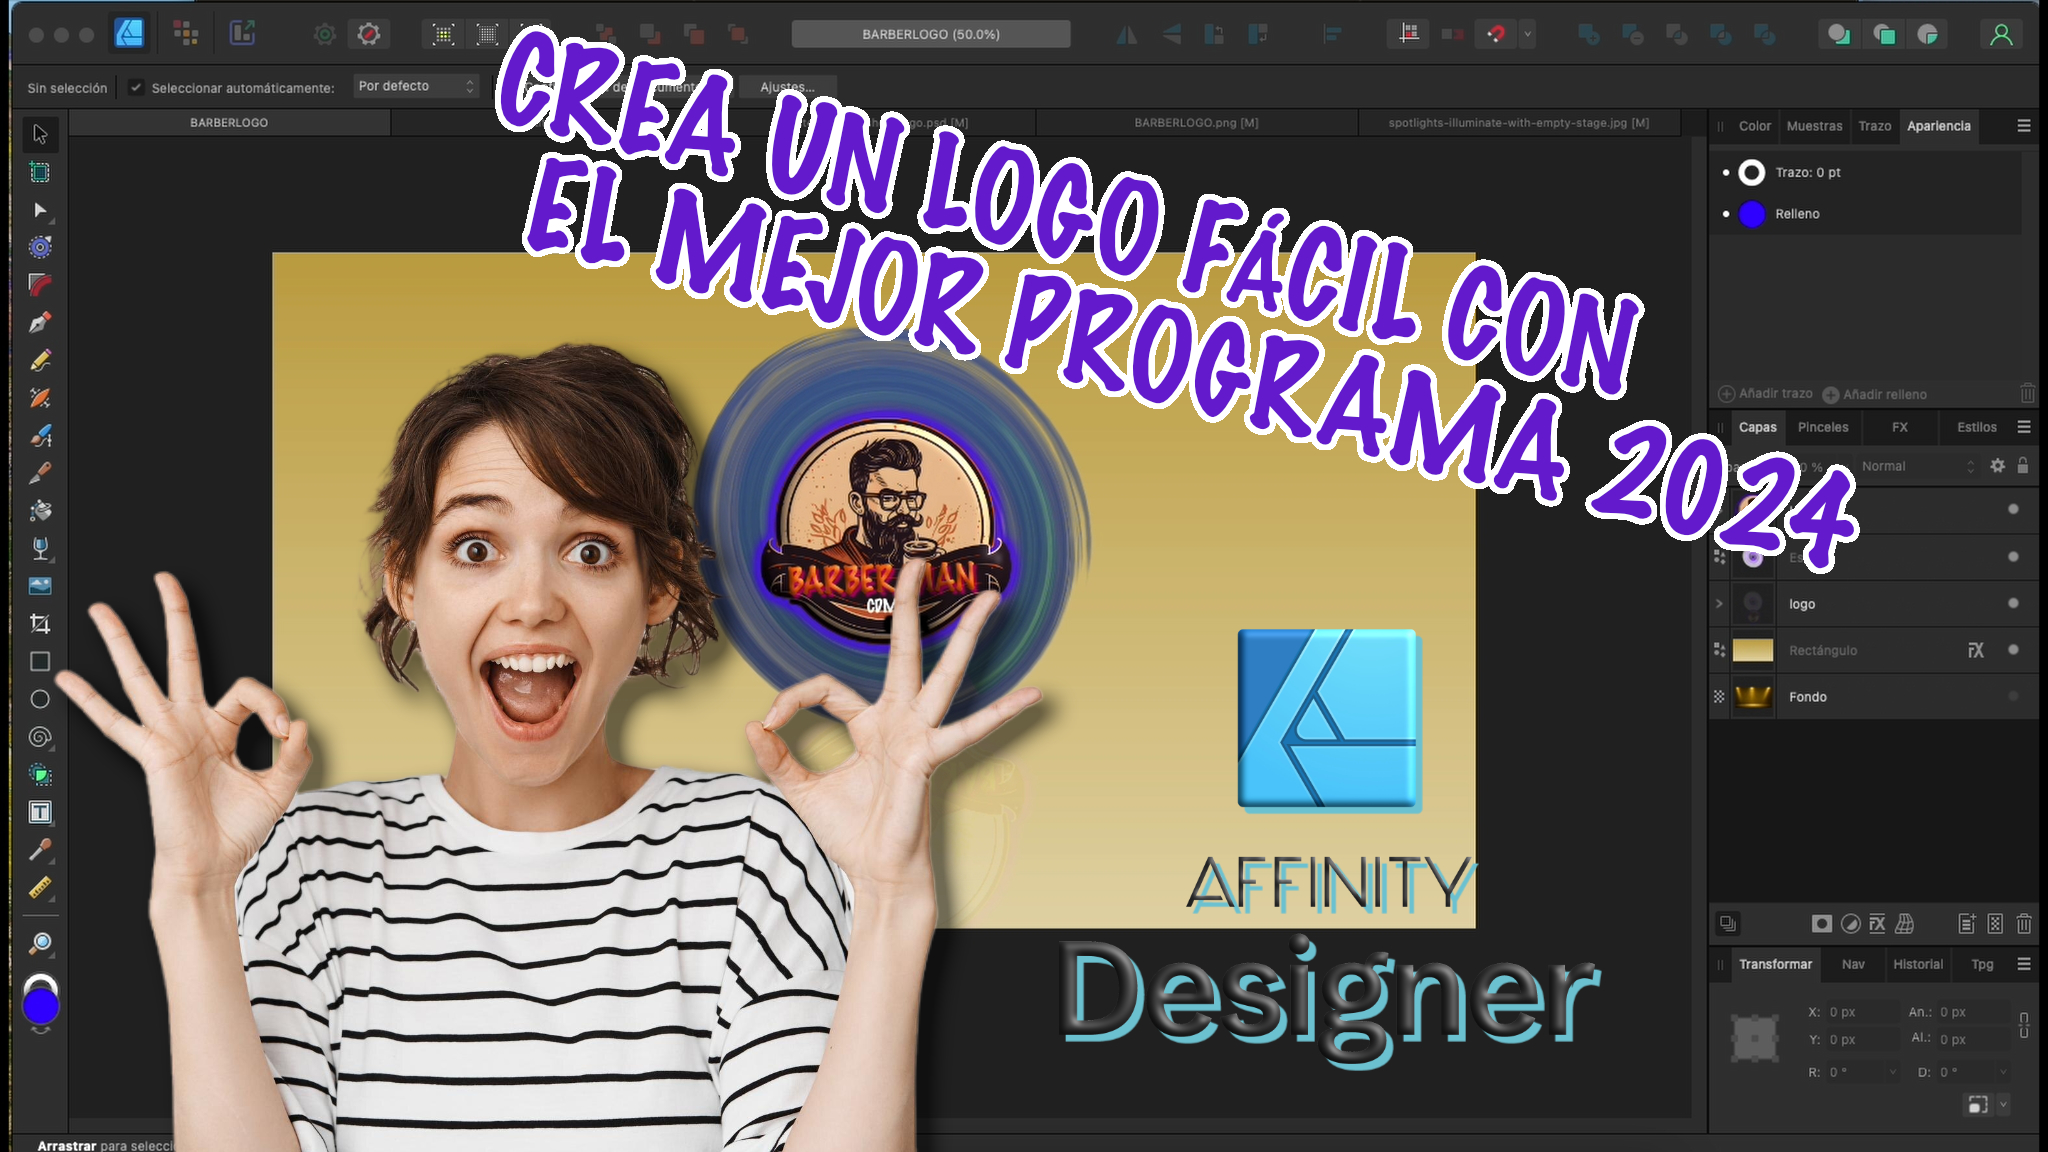The image size is (2048, 1152).
Task: Open account profile icon
Action: coord(2001,35)
